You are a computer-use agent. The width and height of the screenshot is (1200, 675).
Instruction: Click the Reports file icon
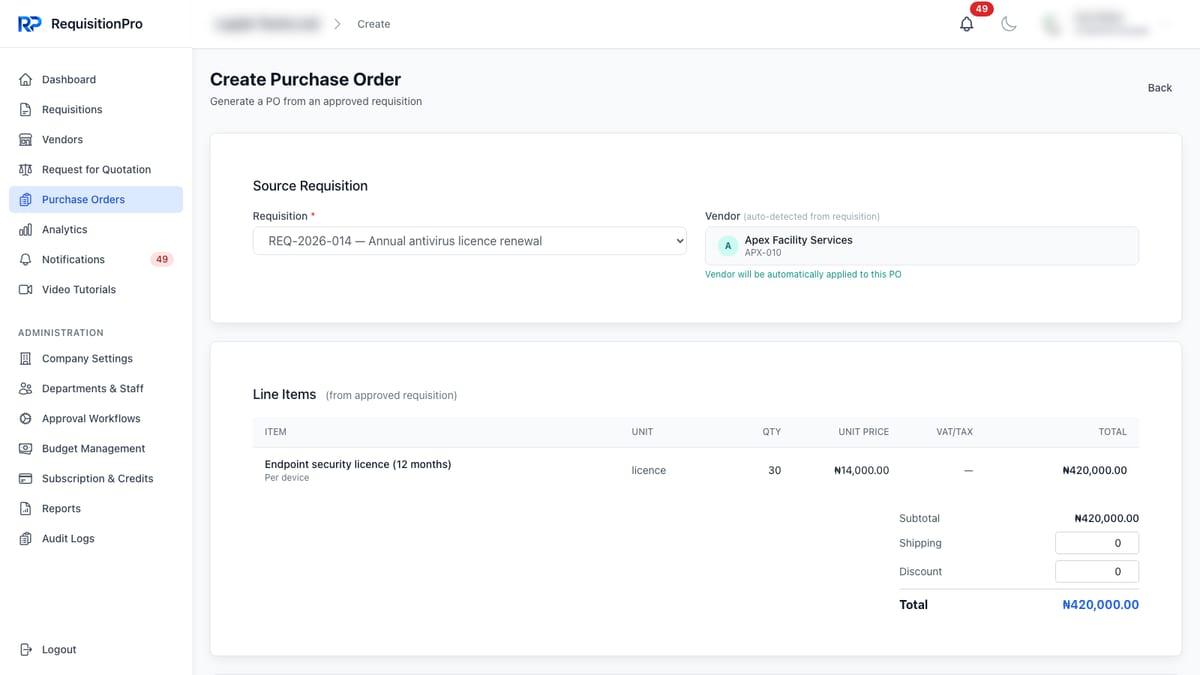[x=26, y=509]
